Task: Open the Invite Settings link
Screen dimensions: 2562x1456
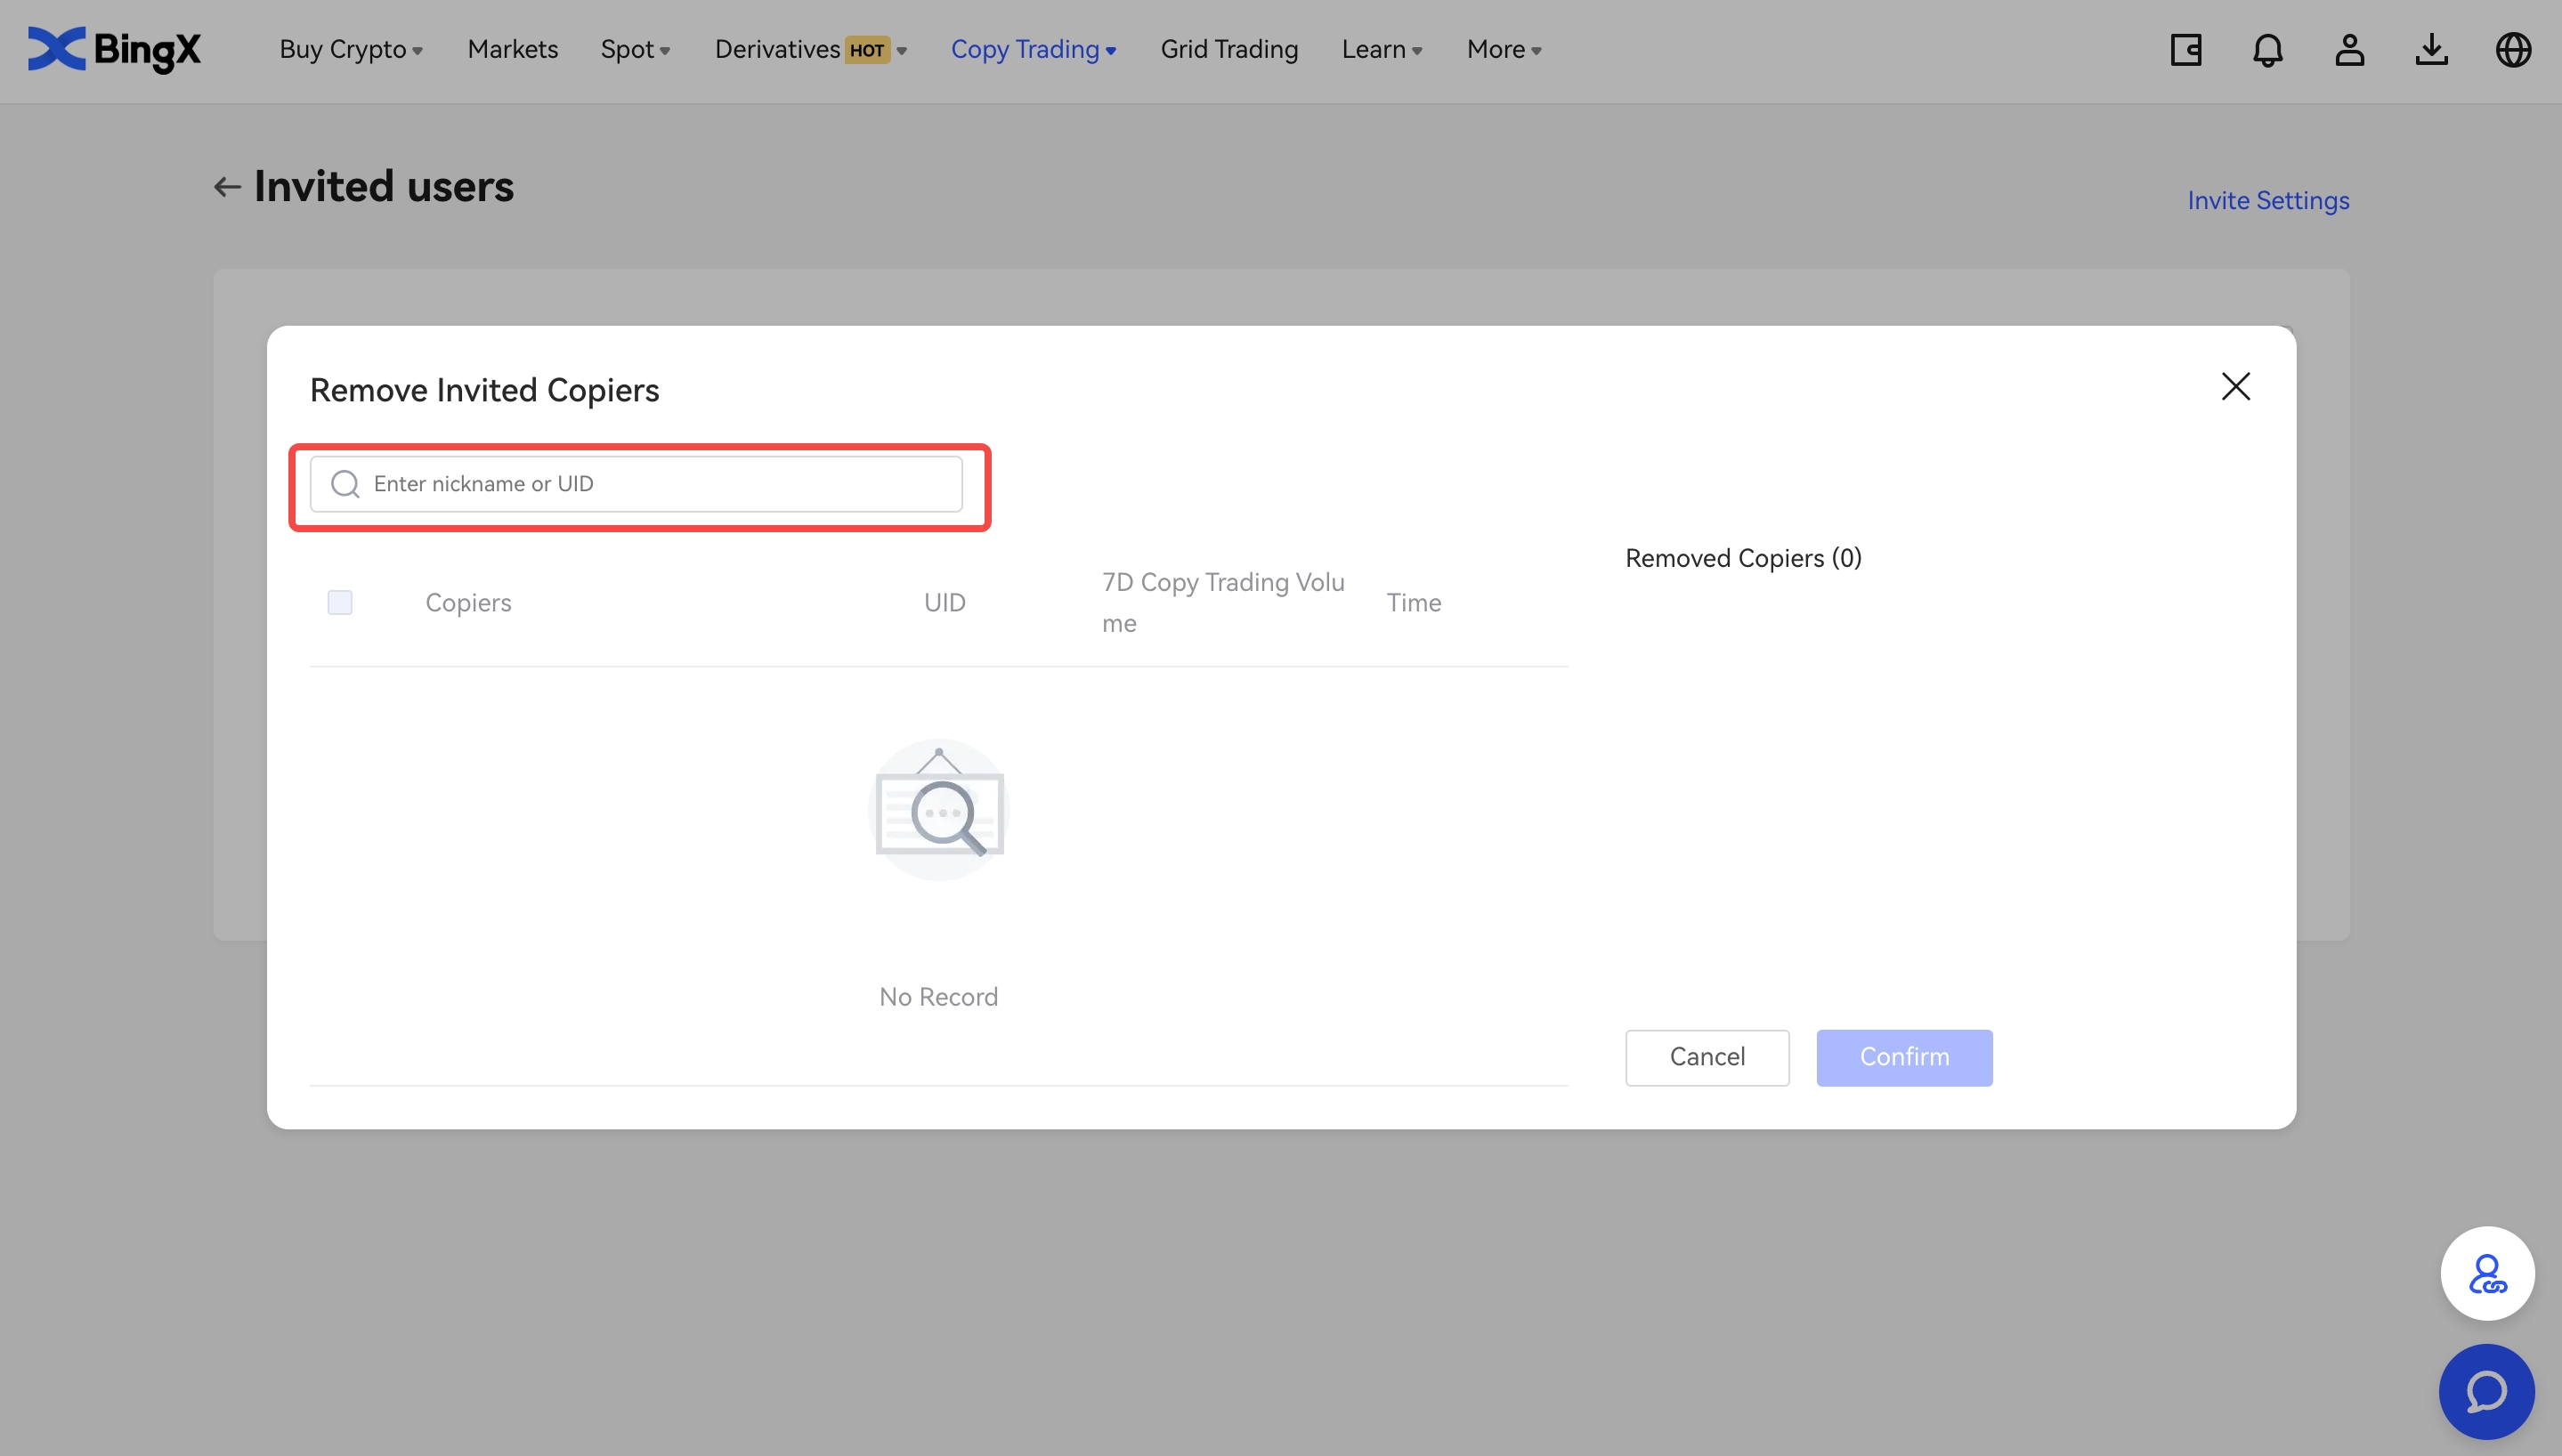Action: (x=2267, y=201)
